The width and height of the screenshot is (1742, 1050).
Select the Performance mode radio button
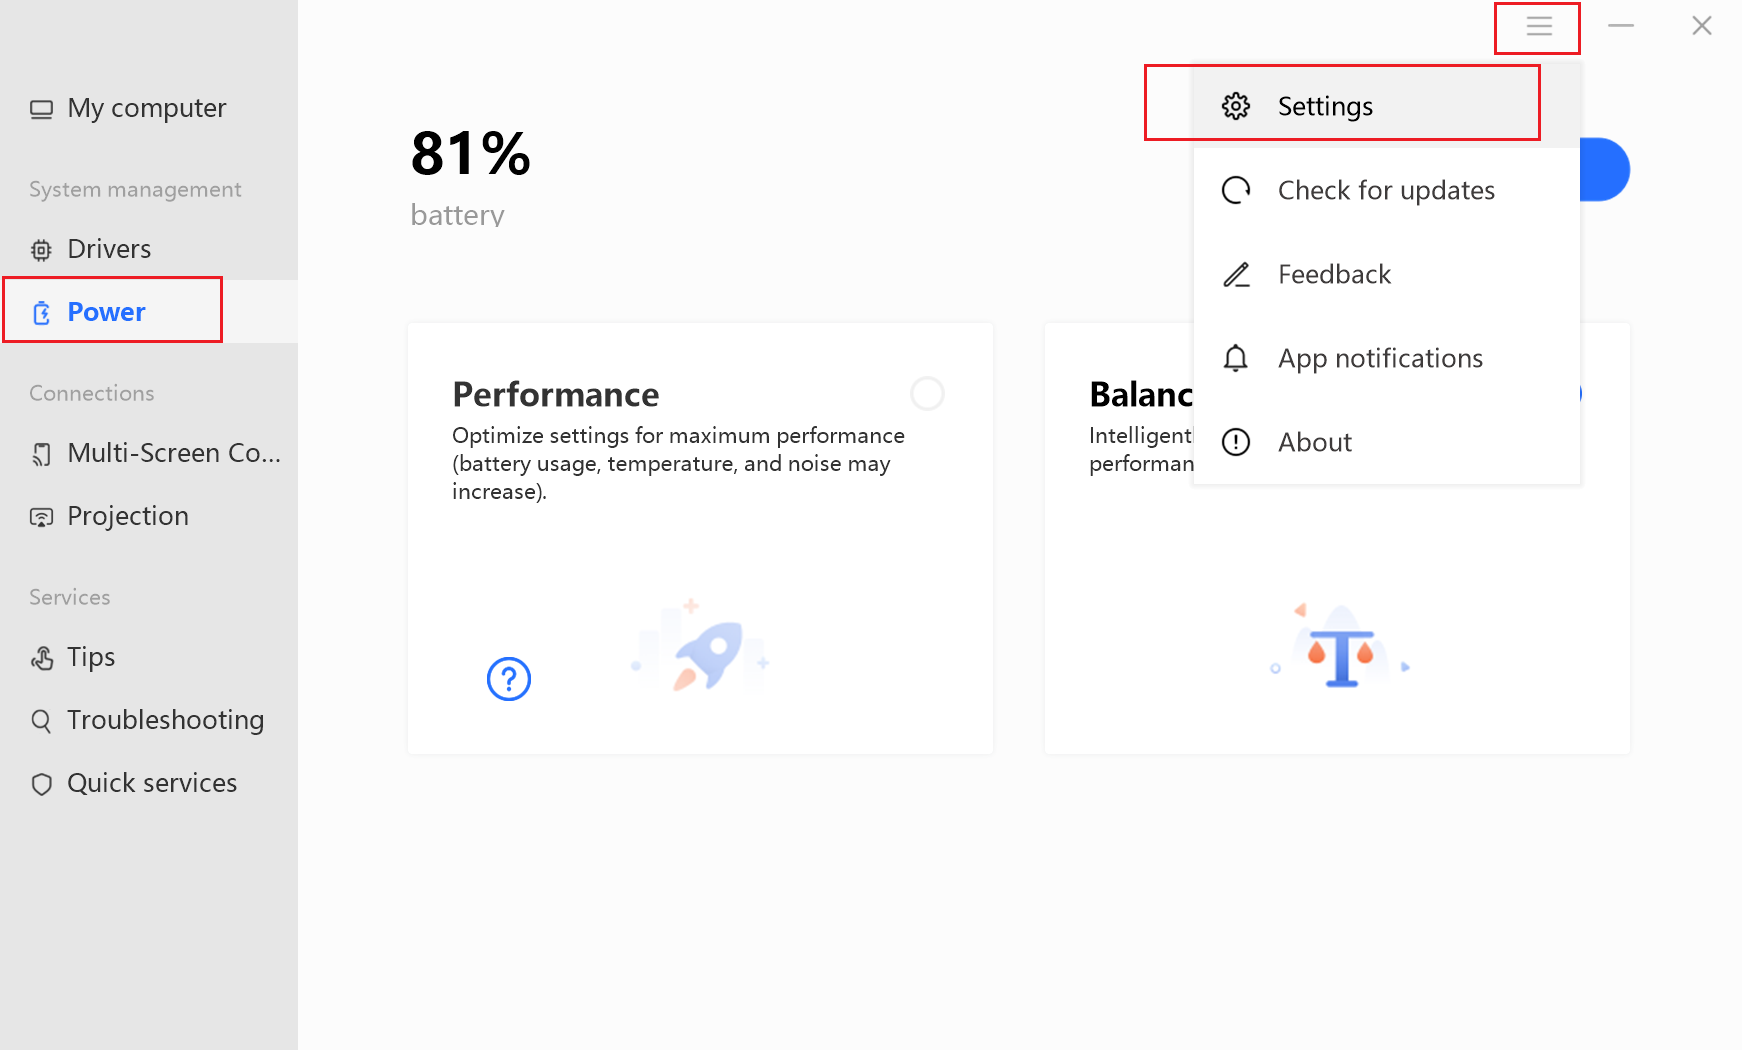pyautogui.click(x=927, y=394)
